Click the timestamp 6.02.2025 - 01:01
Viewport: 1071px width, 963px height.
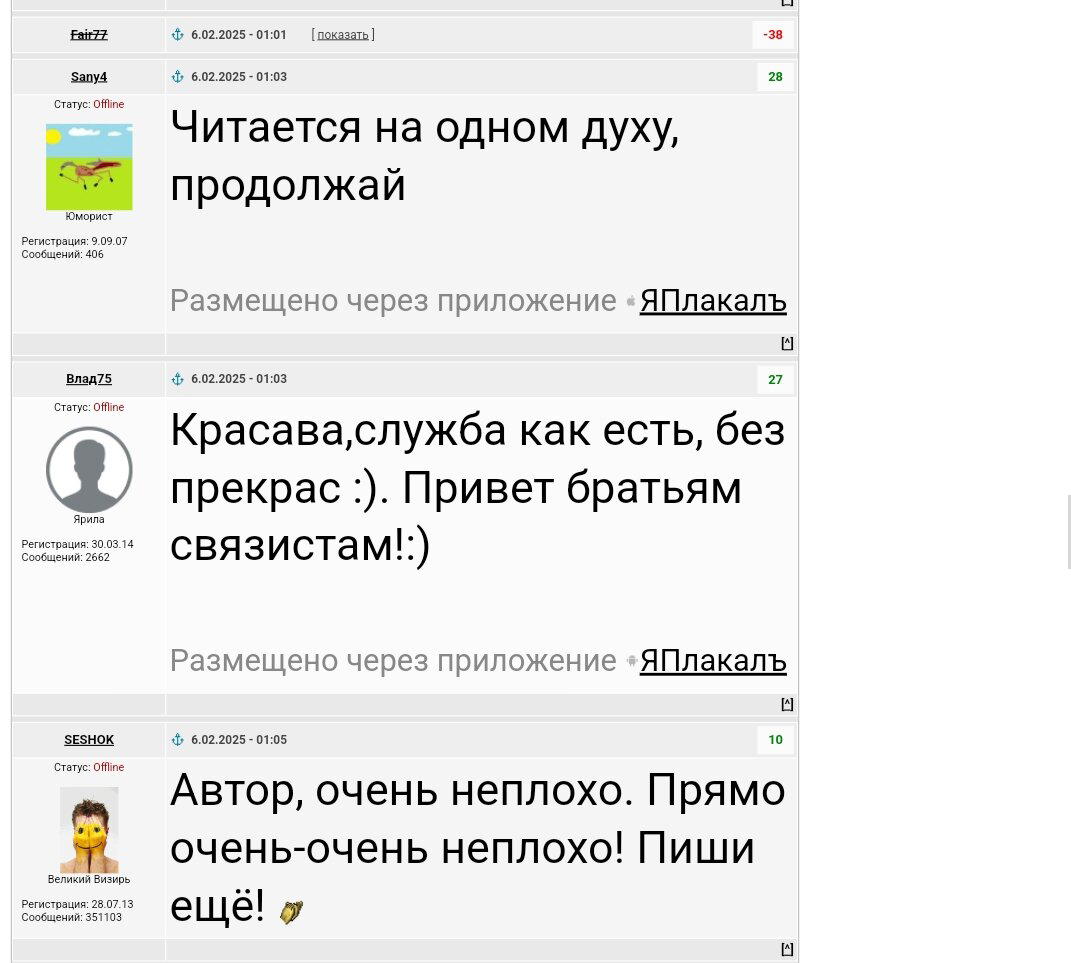pyautogui.click(x=239, y=35)
